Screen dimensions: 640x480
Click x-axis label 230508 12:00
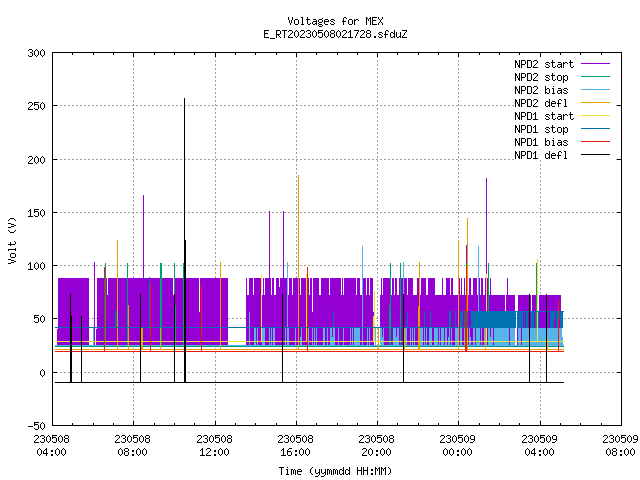pyautogui.click(x=215, y=446)
